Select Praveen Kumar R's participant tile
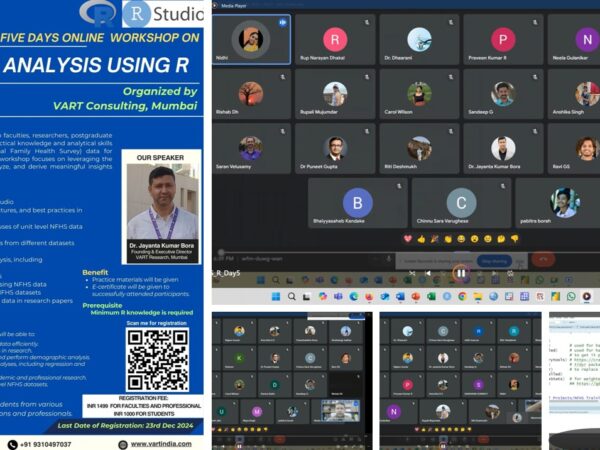Viewport: 600px width, 450px height. [x=503, y=39]
